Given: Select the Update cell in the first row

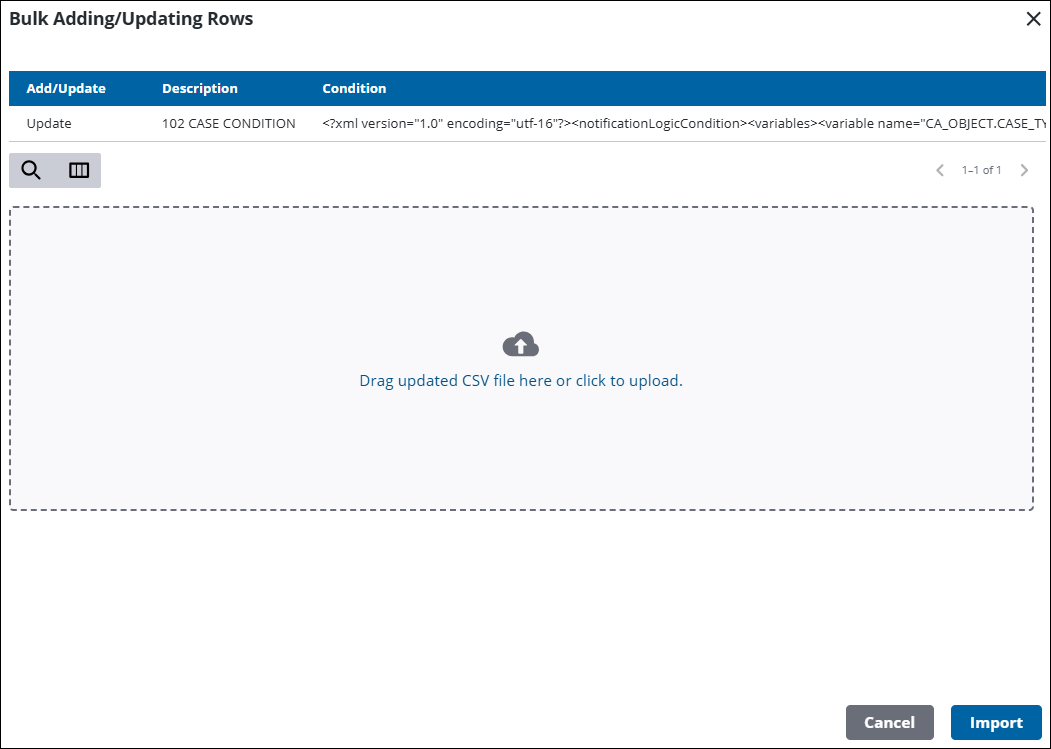Looking at the screenshot, I should tap(49, 124).
